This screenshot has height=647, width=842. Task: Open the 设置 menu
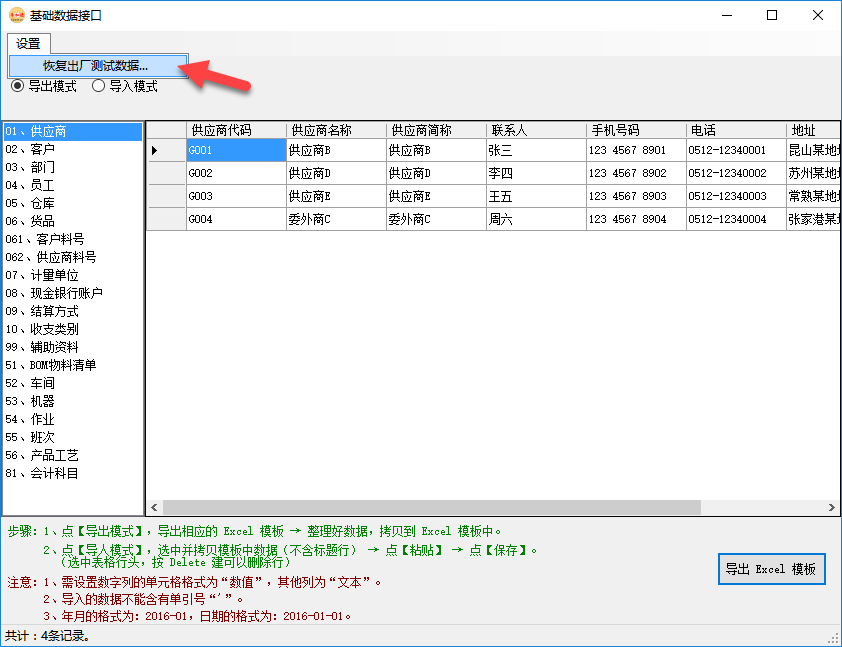pyautogui.click(x=28, y=43)
